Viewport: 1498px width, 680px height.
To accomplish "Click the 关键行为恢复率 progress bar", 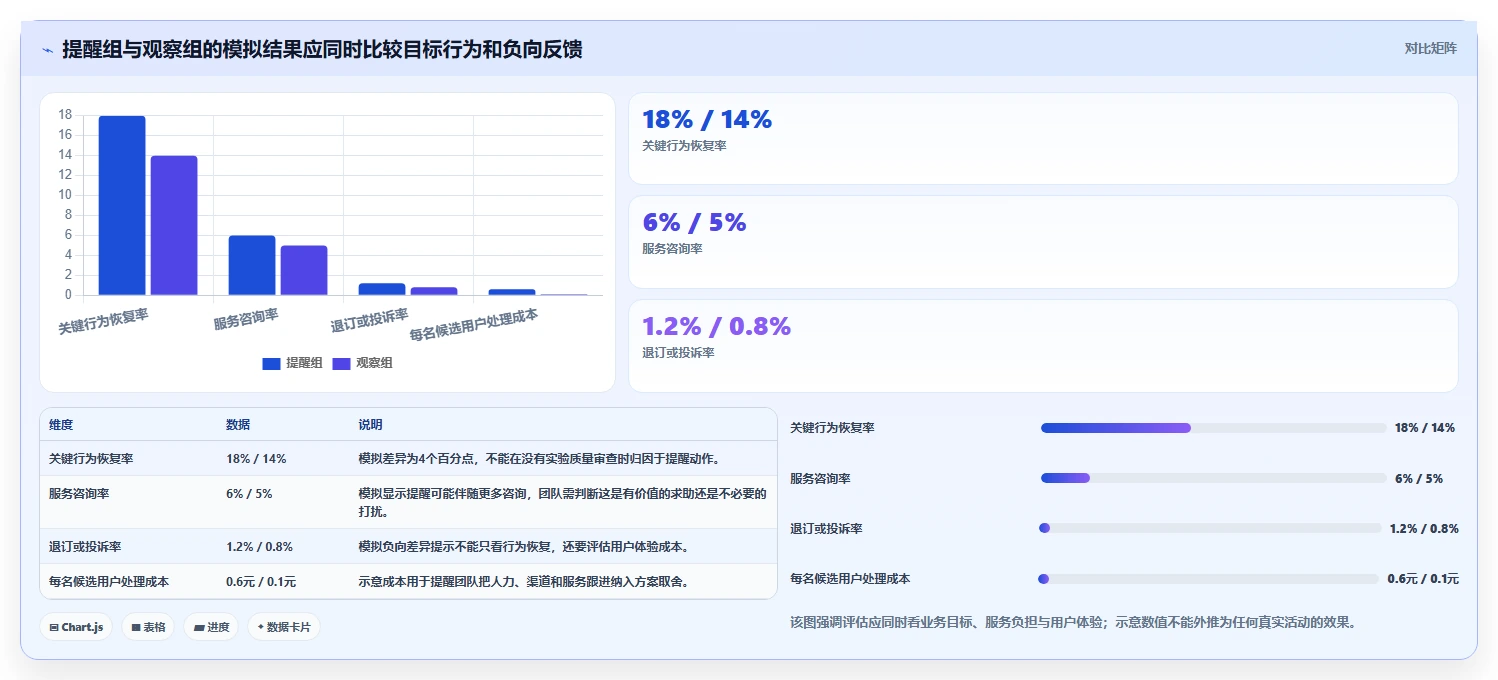I will (1213, 428).
